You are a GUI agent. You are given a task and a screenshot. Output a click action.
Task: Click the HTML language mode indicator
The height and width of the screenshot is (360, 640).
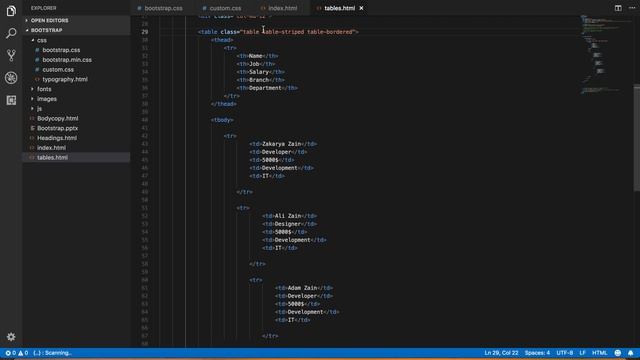pyautogui.click(x=600, y=353)
